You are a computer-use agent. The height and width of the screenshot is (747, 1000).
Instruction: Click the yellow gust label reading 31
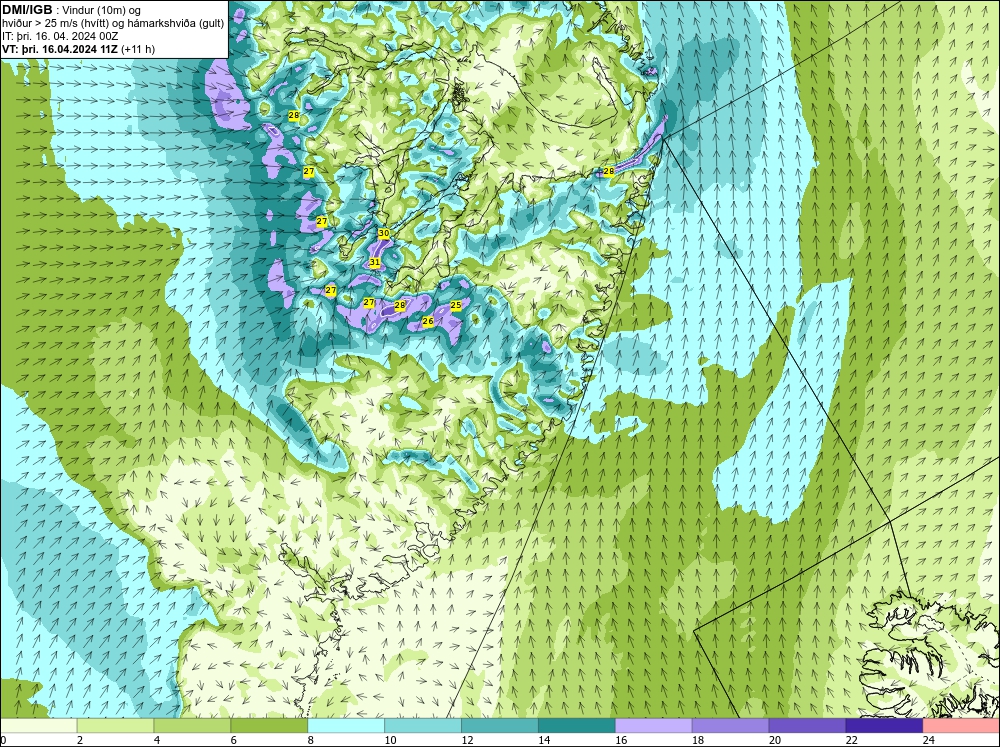(x=375, y=262)
